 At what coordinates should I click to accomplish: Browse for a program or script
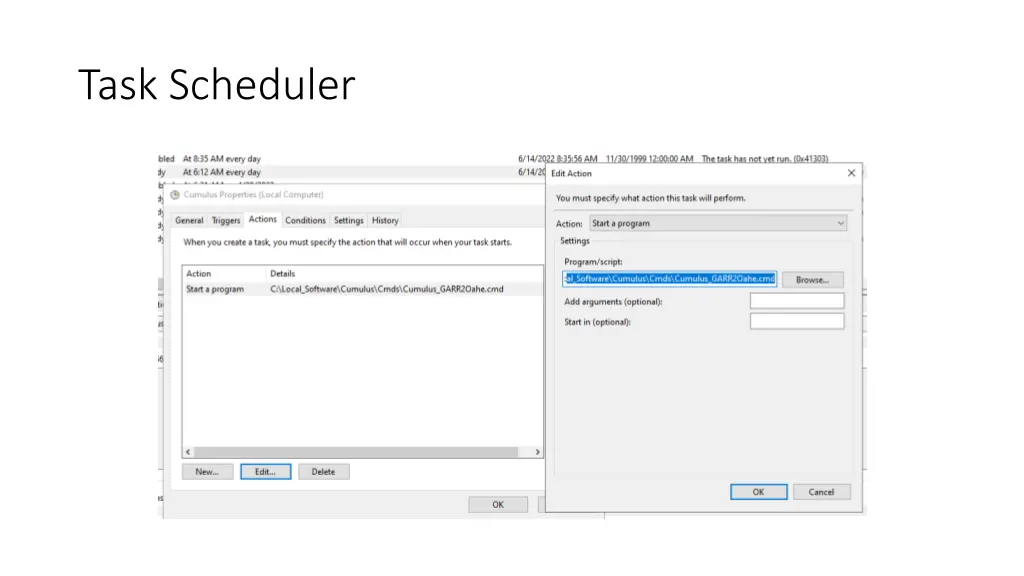(812, 280)
